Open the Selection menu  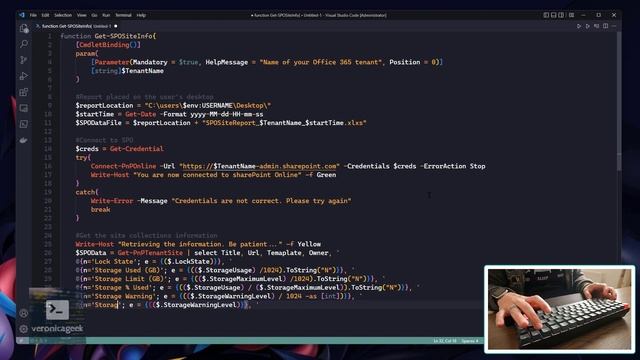click(63, 15)
